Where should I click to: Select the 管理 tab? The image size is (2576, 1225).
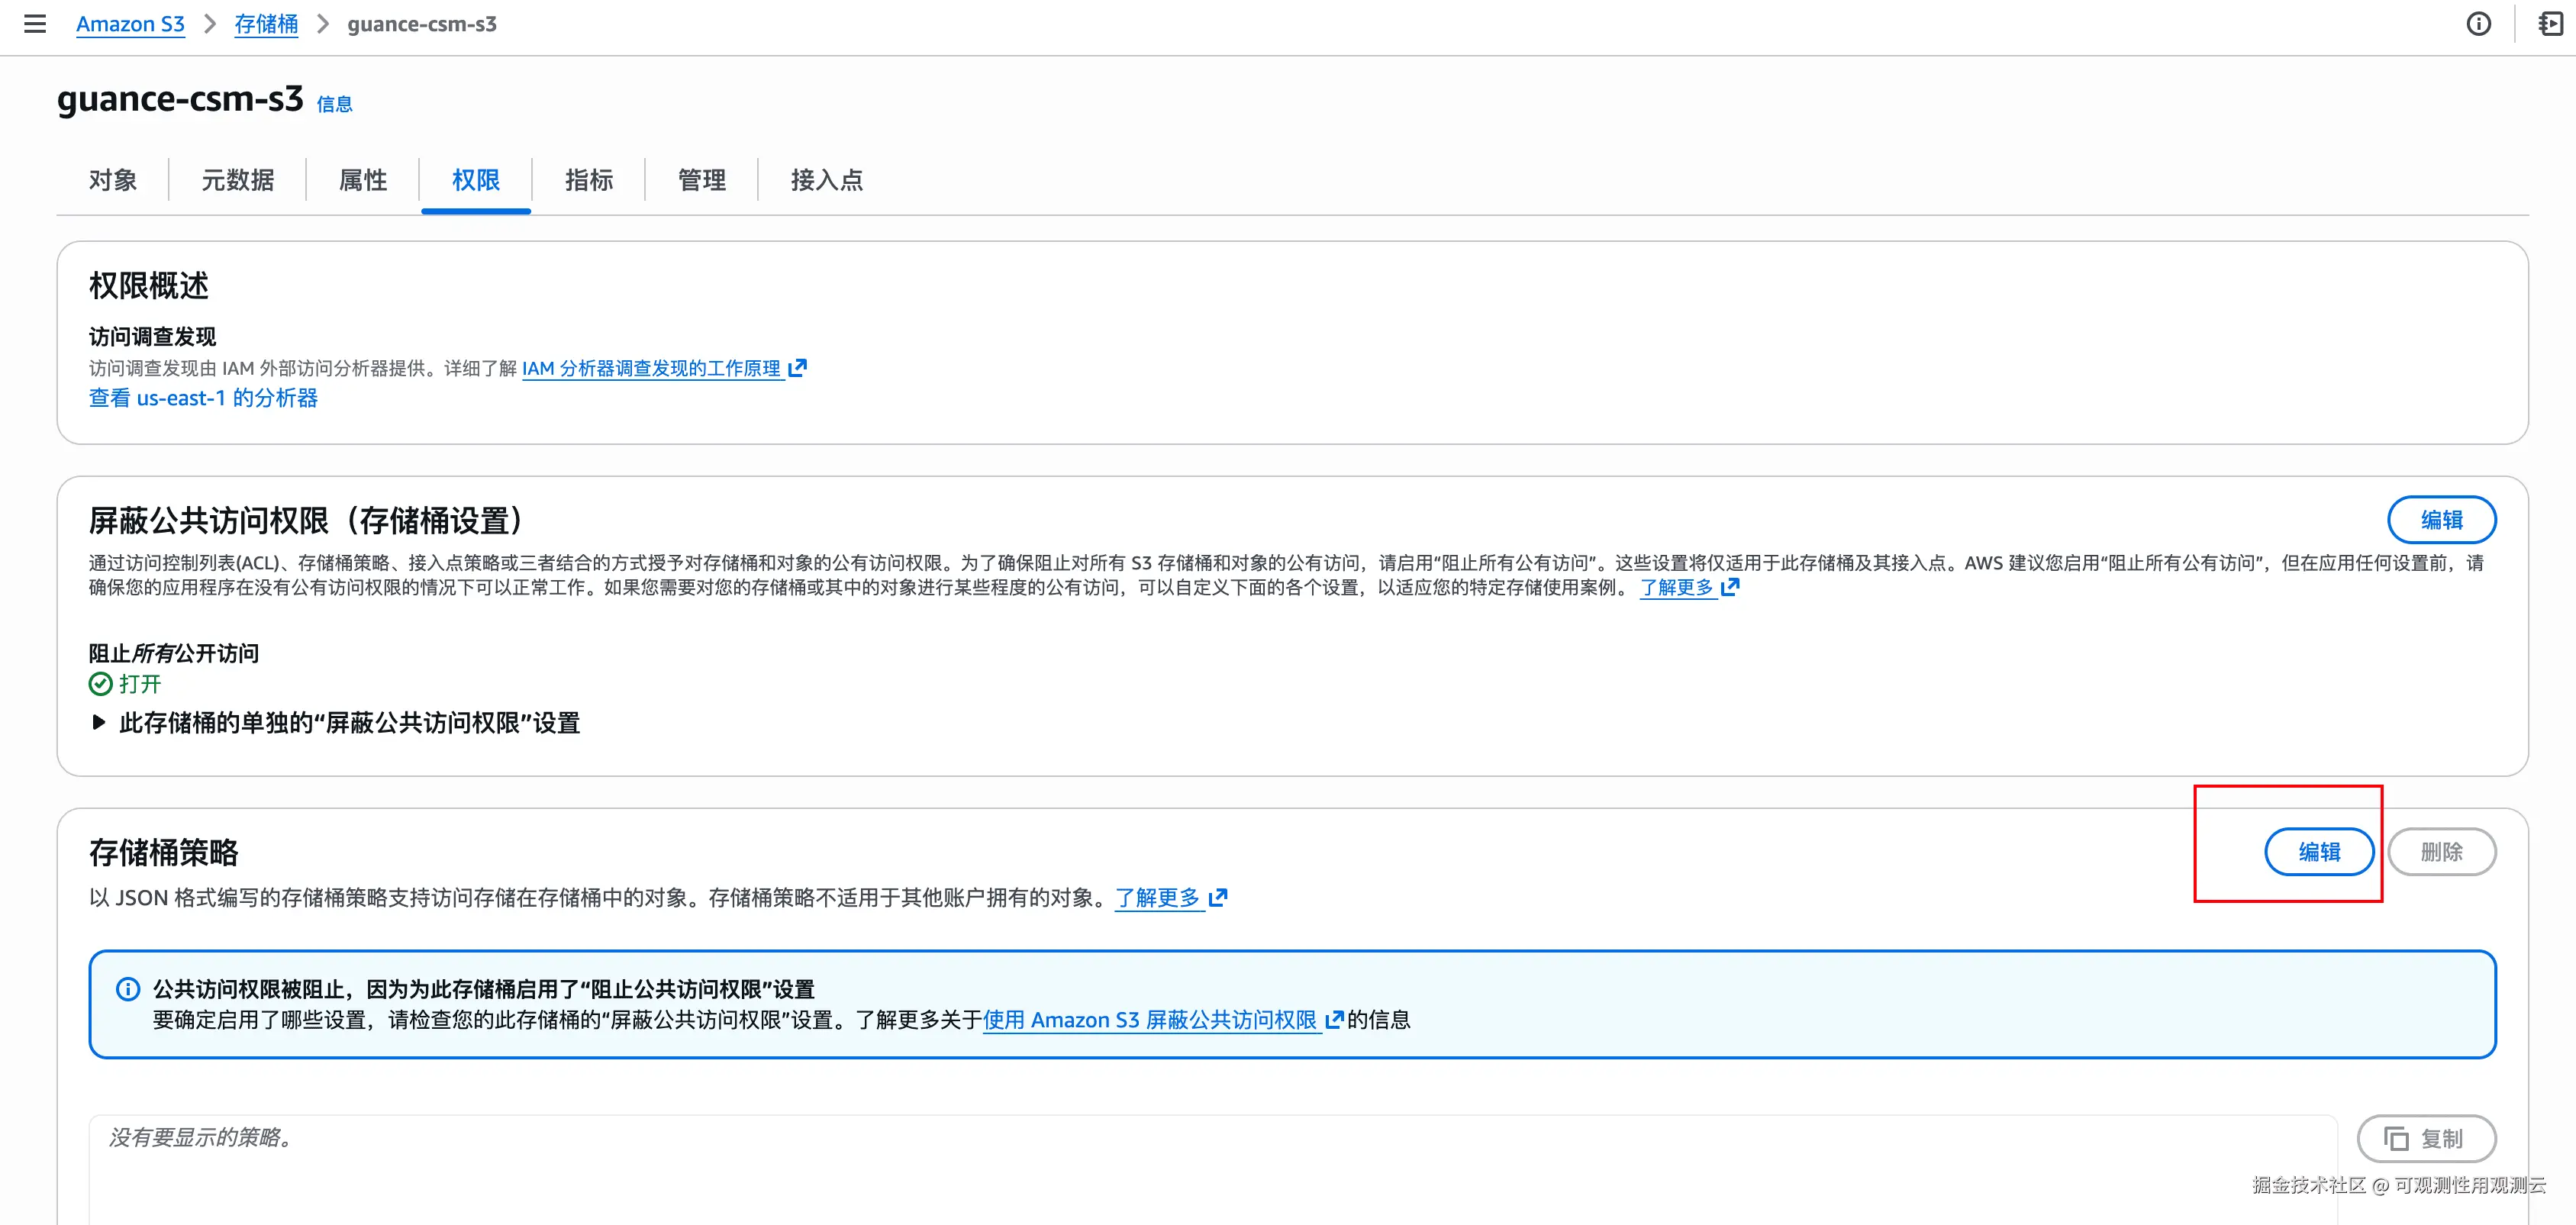(x=701, y=180)
